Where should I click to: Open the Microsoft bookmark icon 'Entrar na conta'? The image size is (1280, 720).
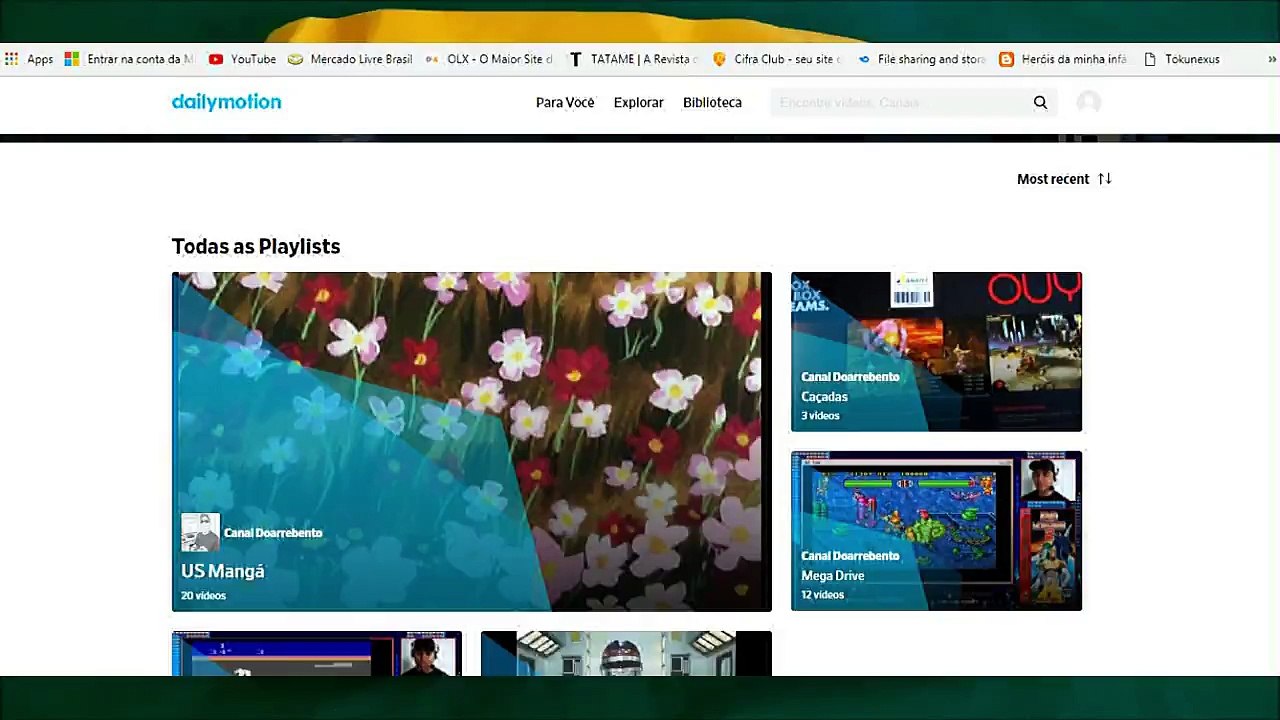click(x=72, y=59)
